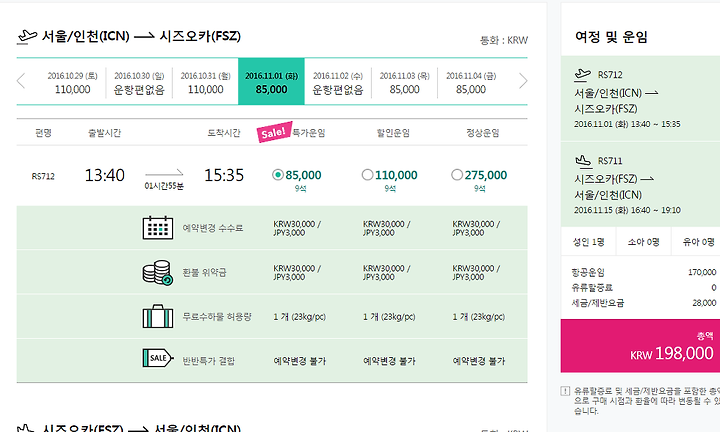Viewport: 720px width, 432px height.
Task: Click the 반반특가 결합 row label
Action: (x=209, y=361)
